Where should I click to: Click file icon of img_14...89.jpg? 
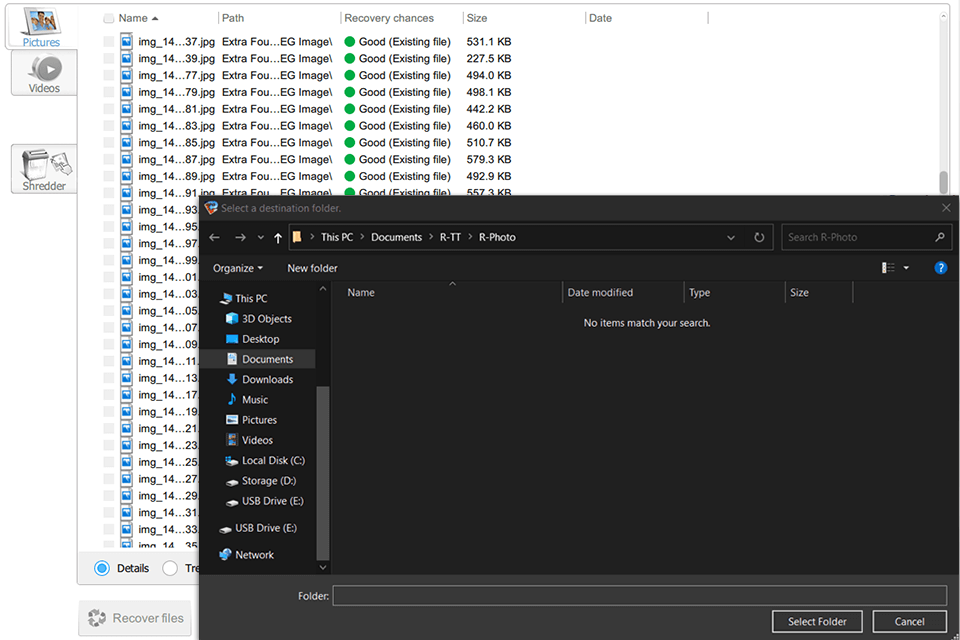126,176
